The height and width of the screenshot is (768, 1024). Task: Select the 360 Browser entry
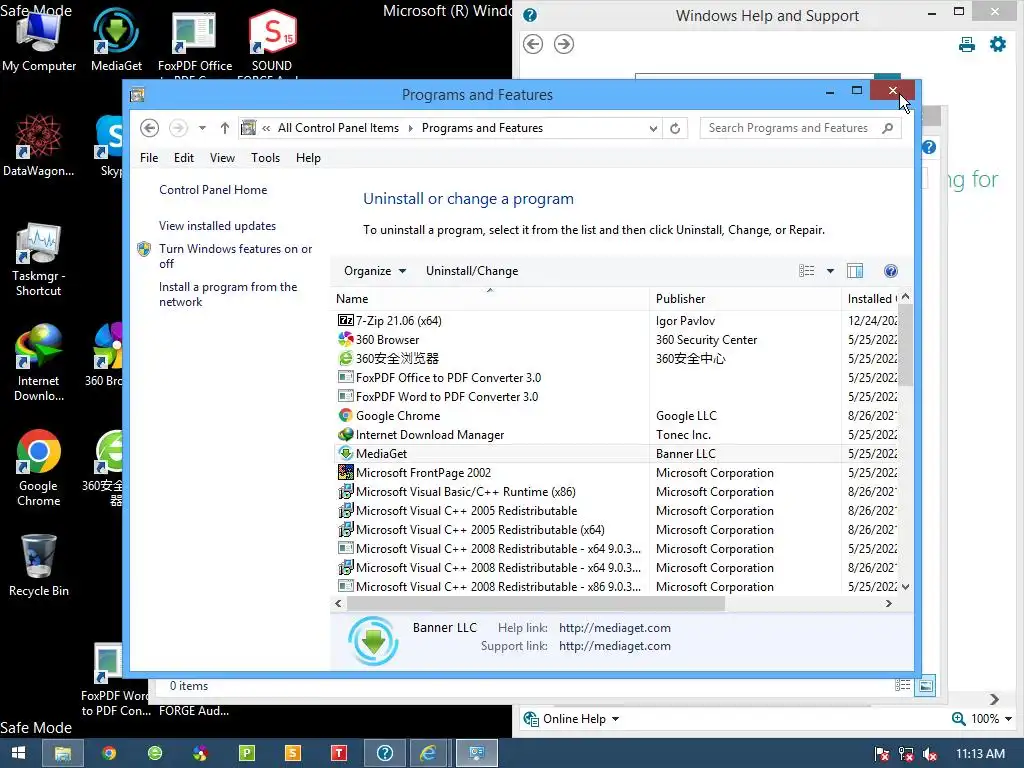[387, 340]
